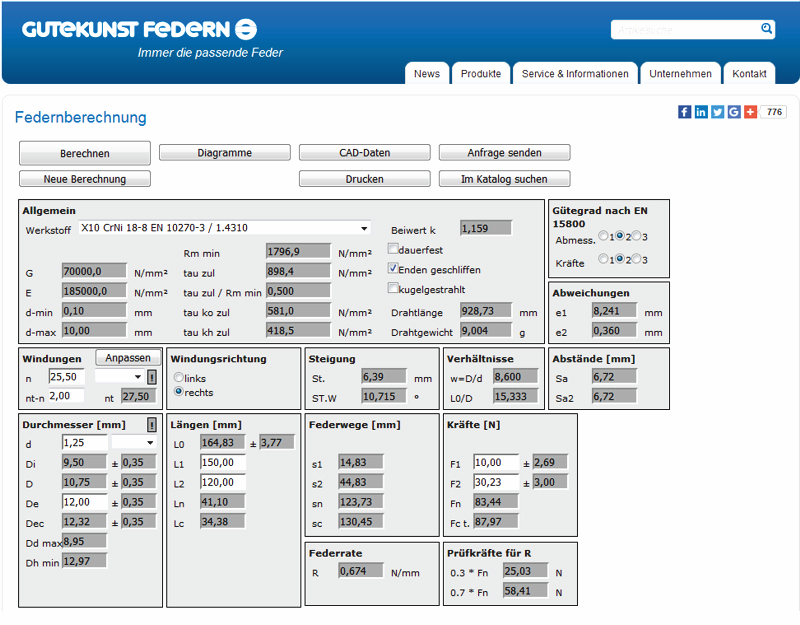Share the page on Facebook
This screenshot has height=625, width=800.
(685, 112)
